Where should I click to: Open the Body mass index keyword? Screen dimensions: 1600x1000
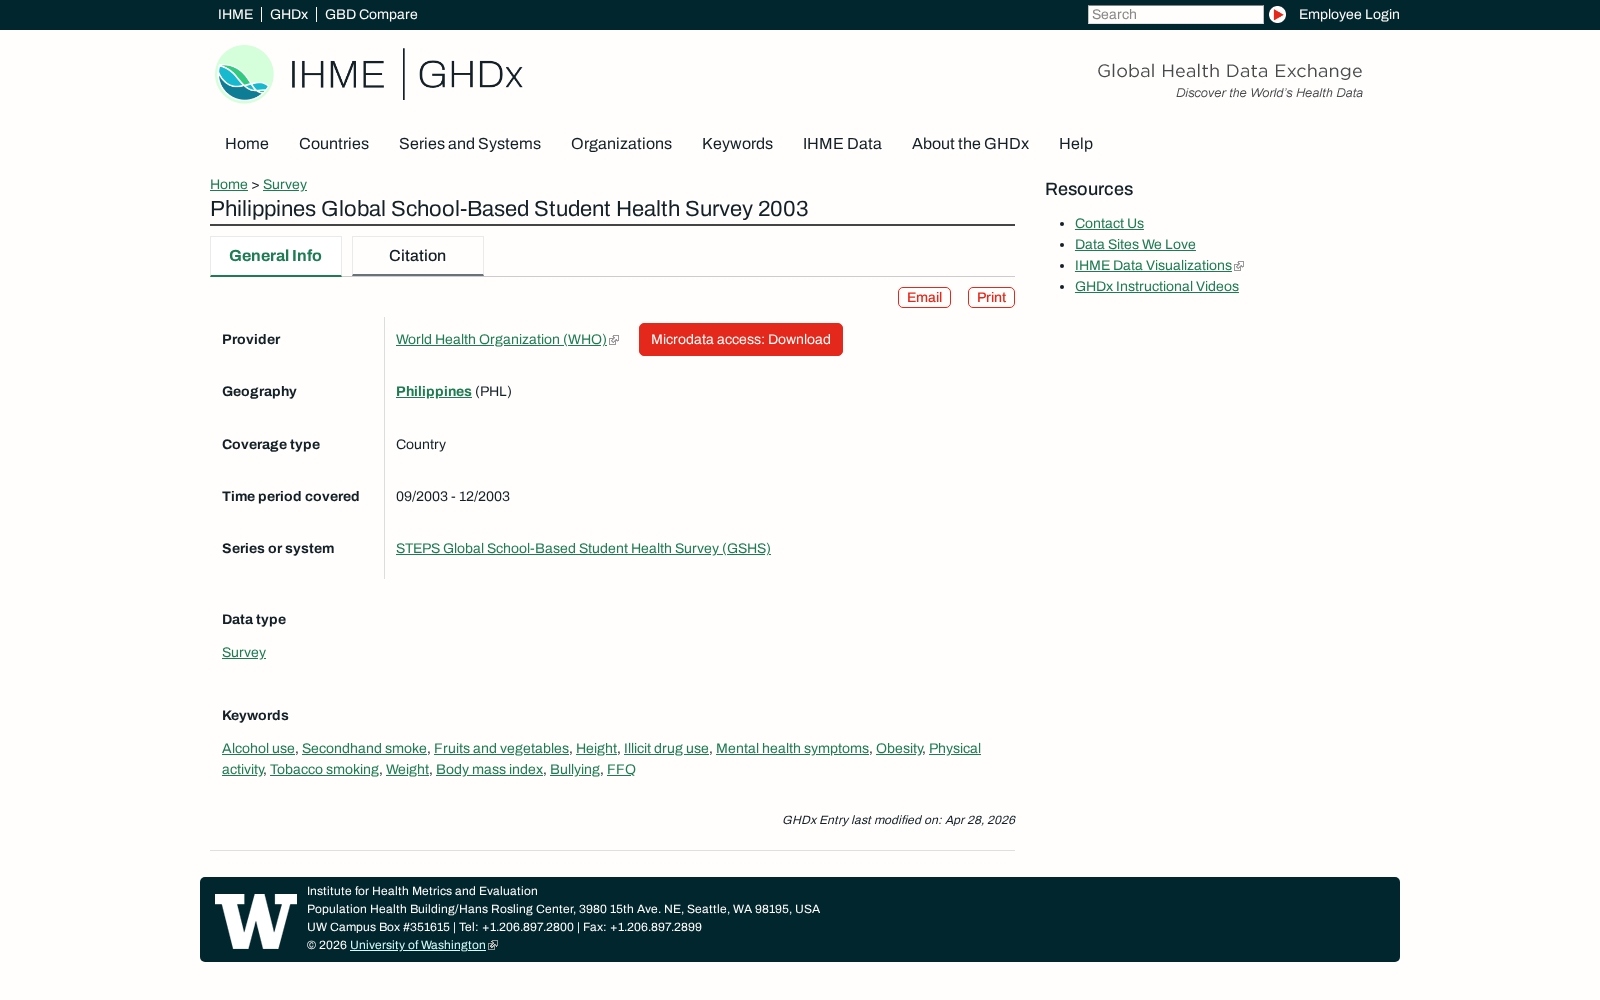[x=489, y=770]
